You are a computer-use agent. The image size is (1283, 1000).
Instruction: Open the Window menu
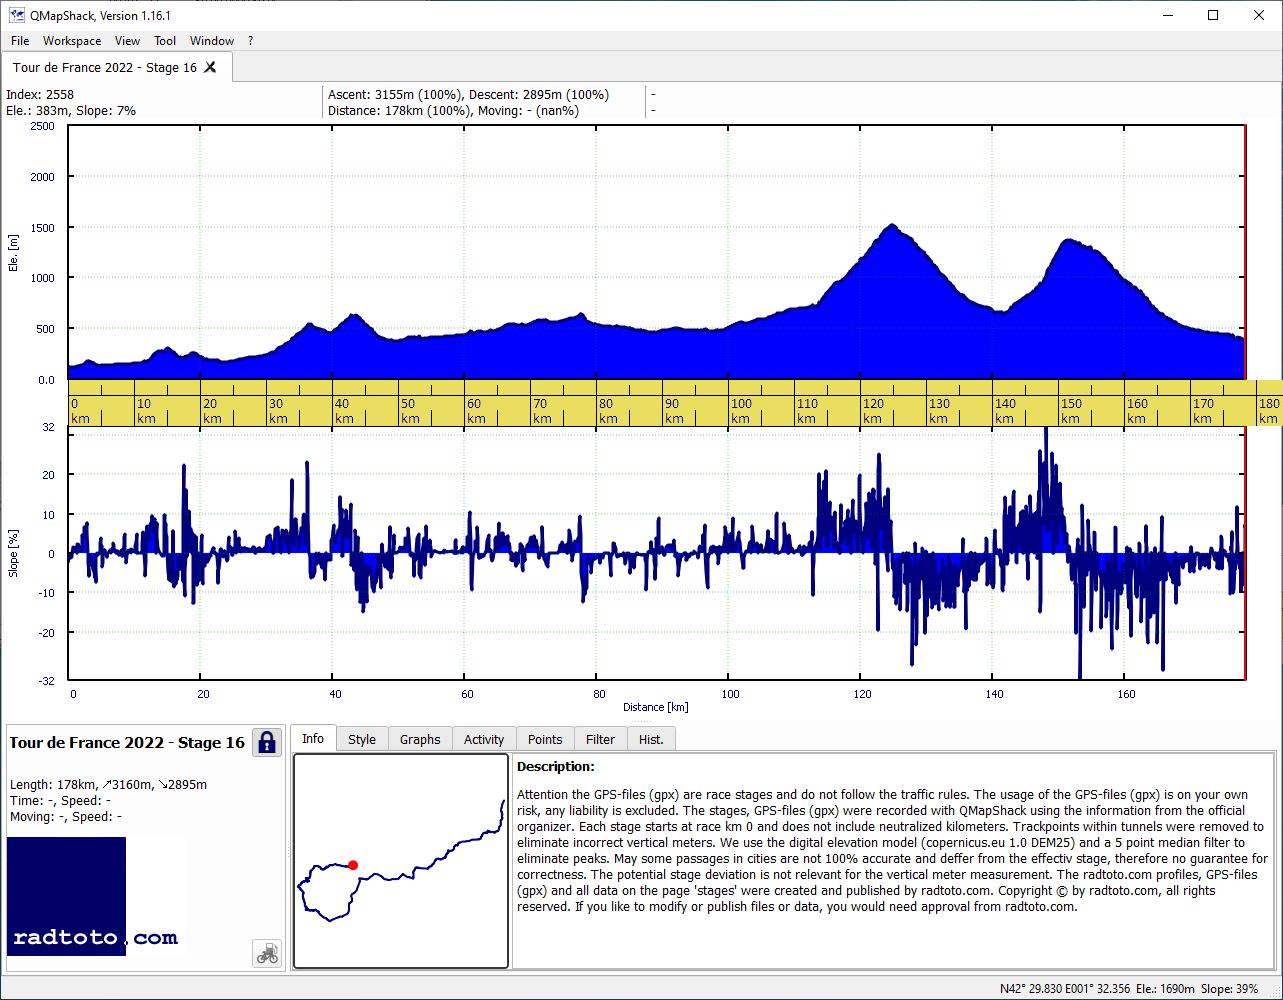[212, 41]
